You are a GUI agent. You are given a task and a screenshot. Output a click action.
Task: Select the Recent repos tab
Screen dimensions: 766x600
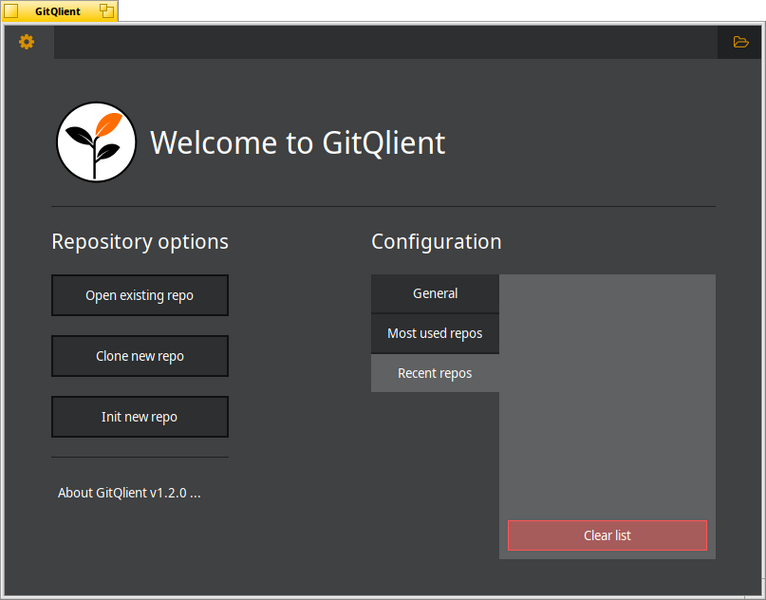coord(435,373)
